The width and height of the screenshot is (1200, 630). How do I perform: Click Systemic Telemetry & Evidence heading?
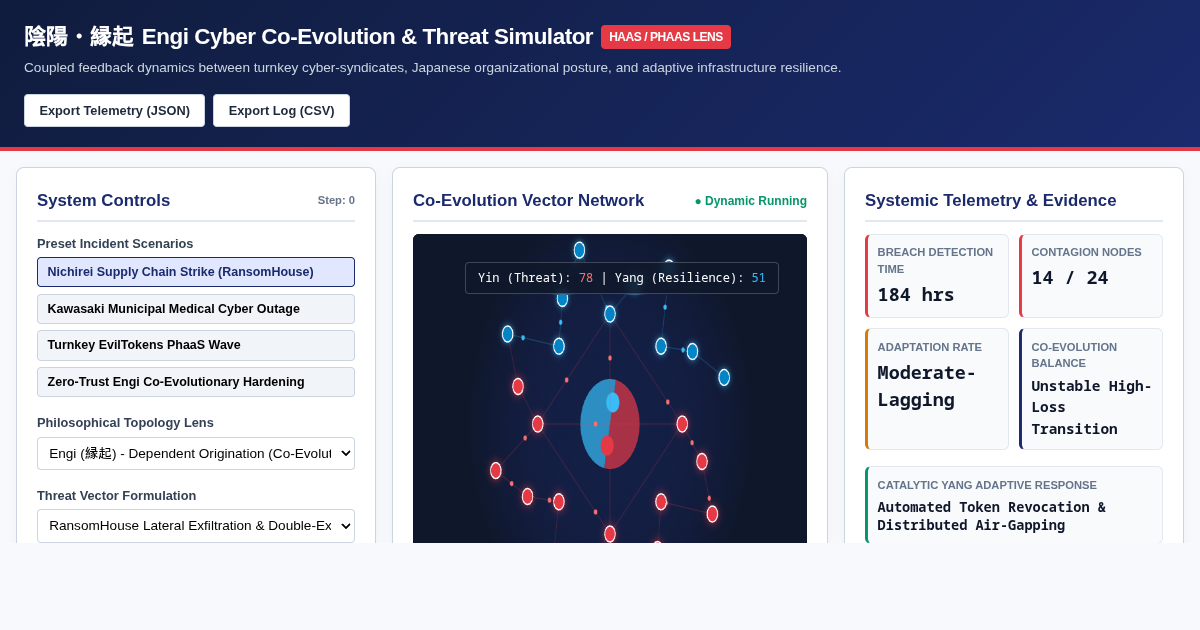[991, 200]
